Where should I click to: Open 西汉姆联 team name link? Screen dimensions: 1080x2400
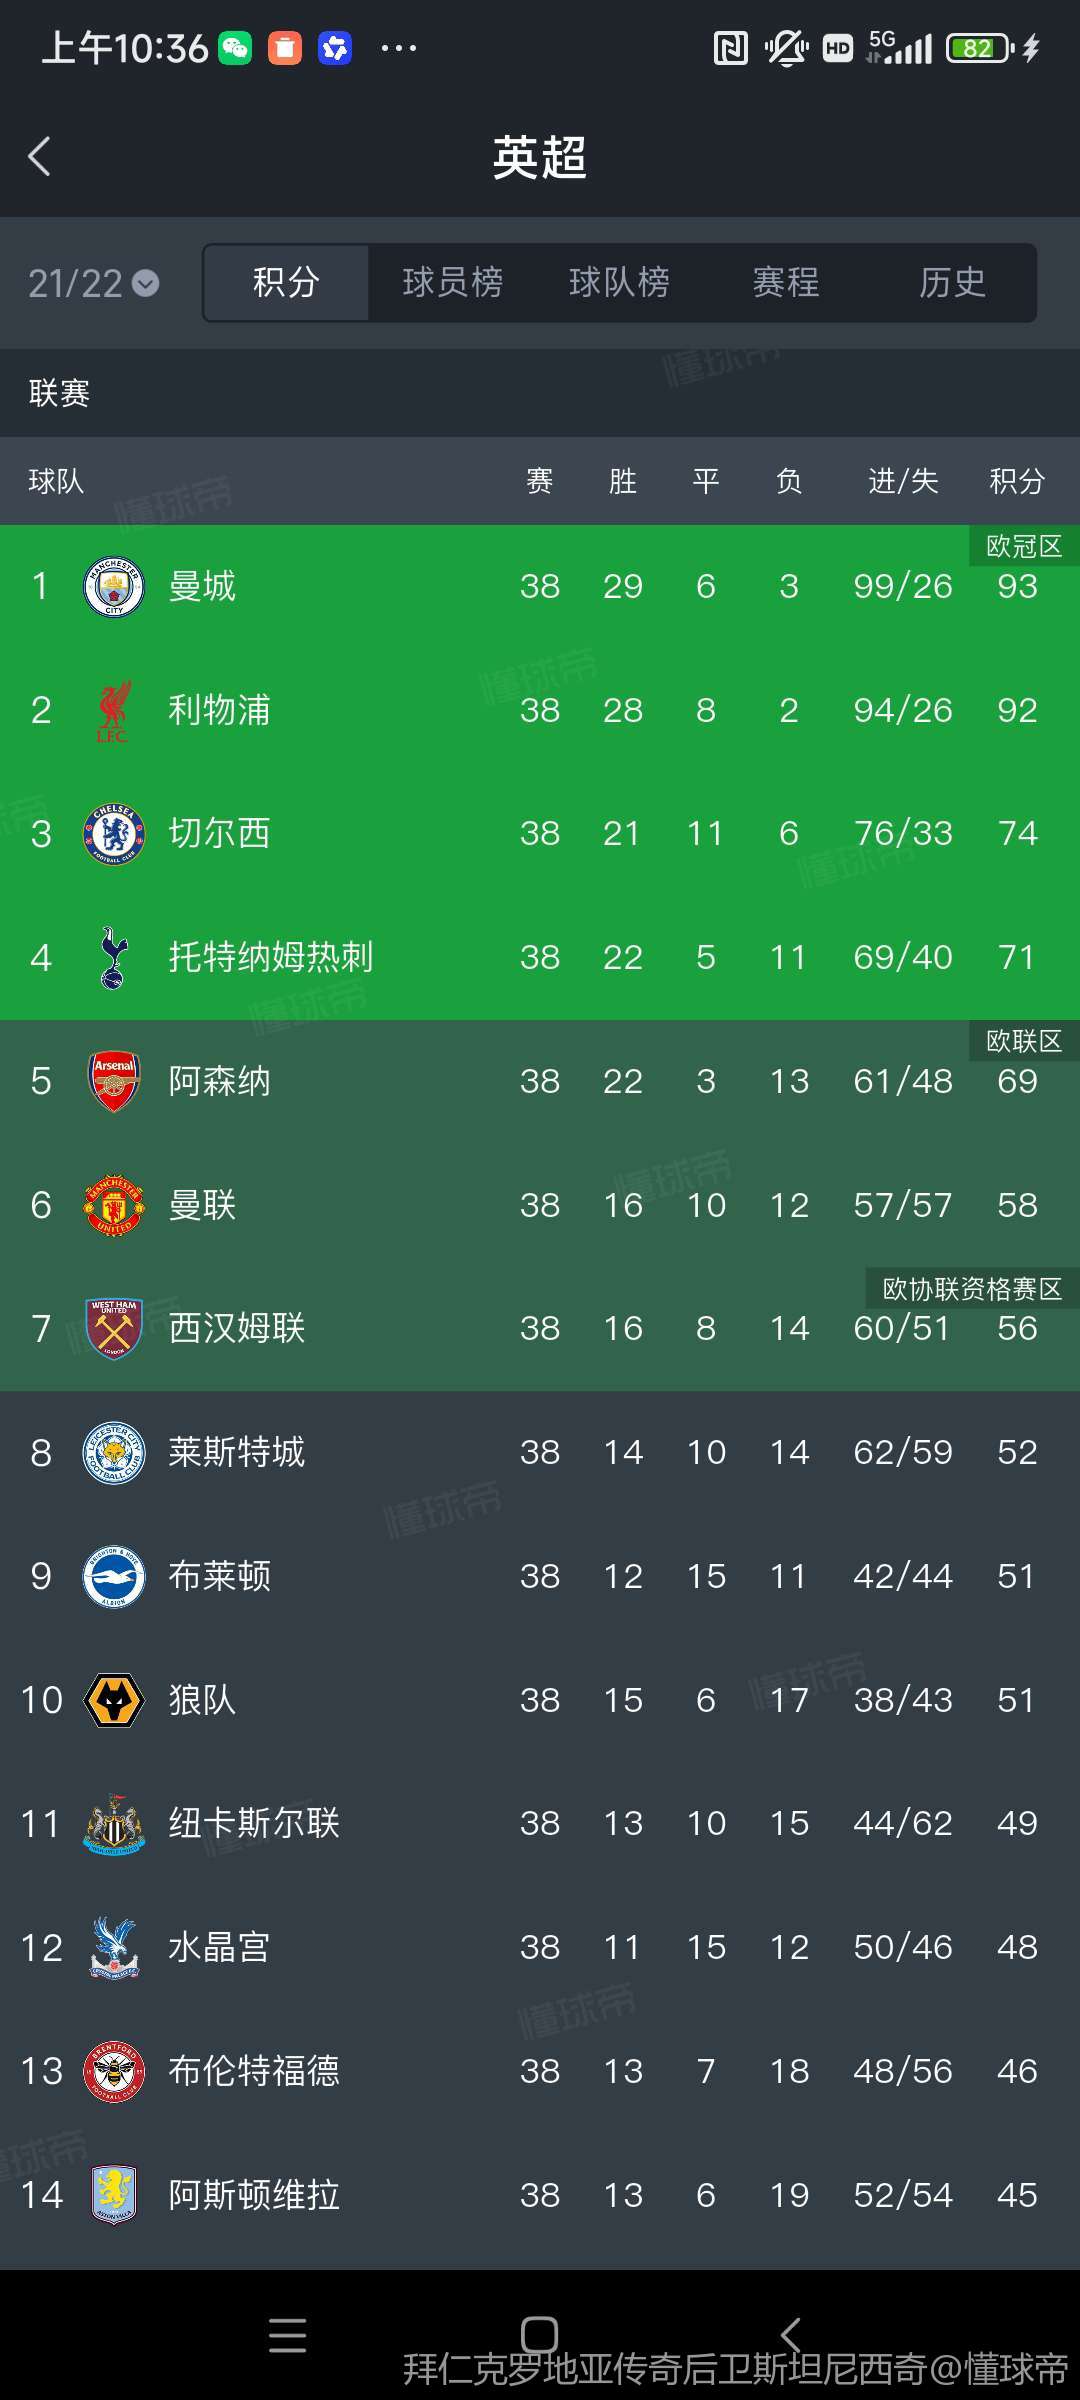tap(237, 1329)
